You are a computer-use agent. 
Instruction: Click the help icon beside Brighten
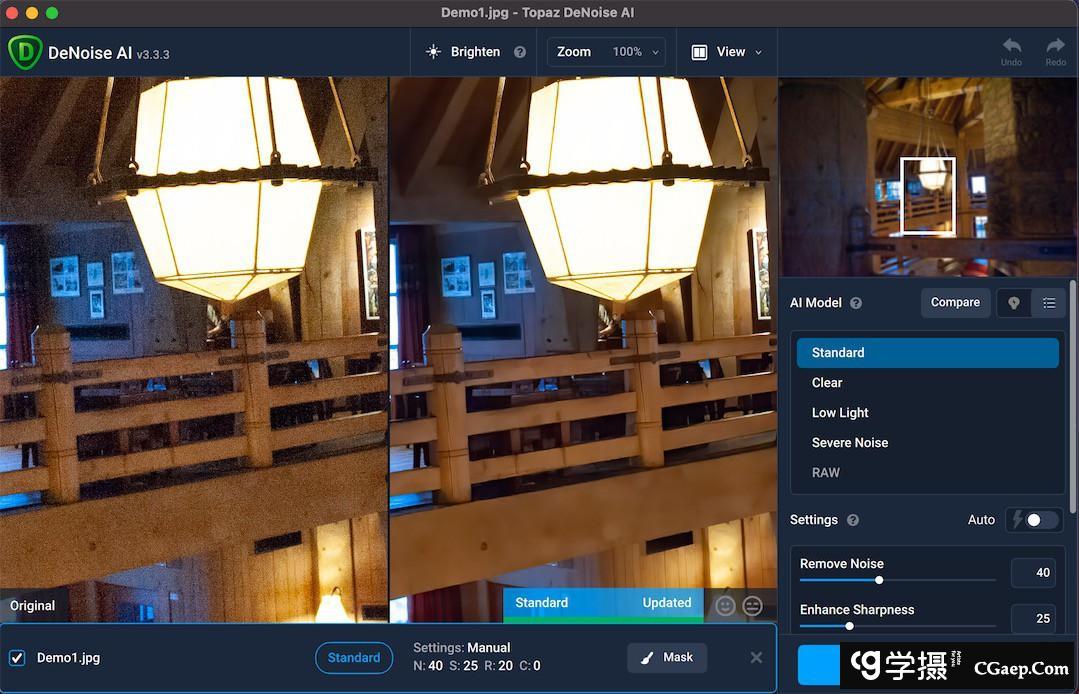click(x=520, y=52)
